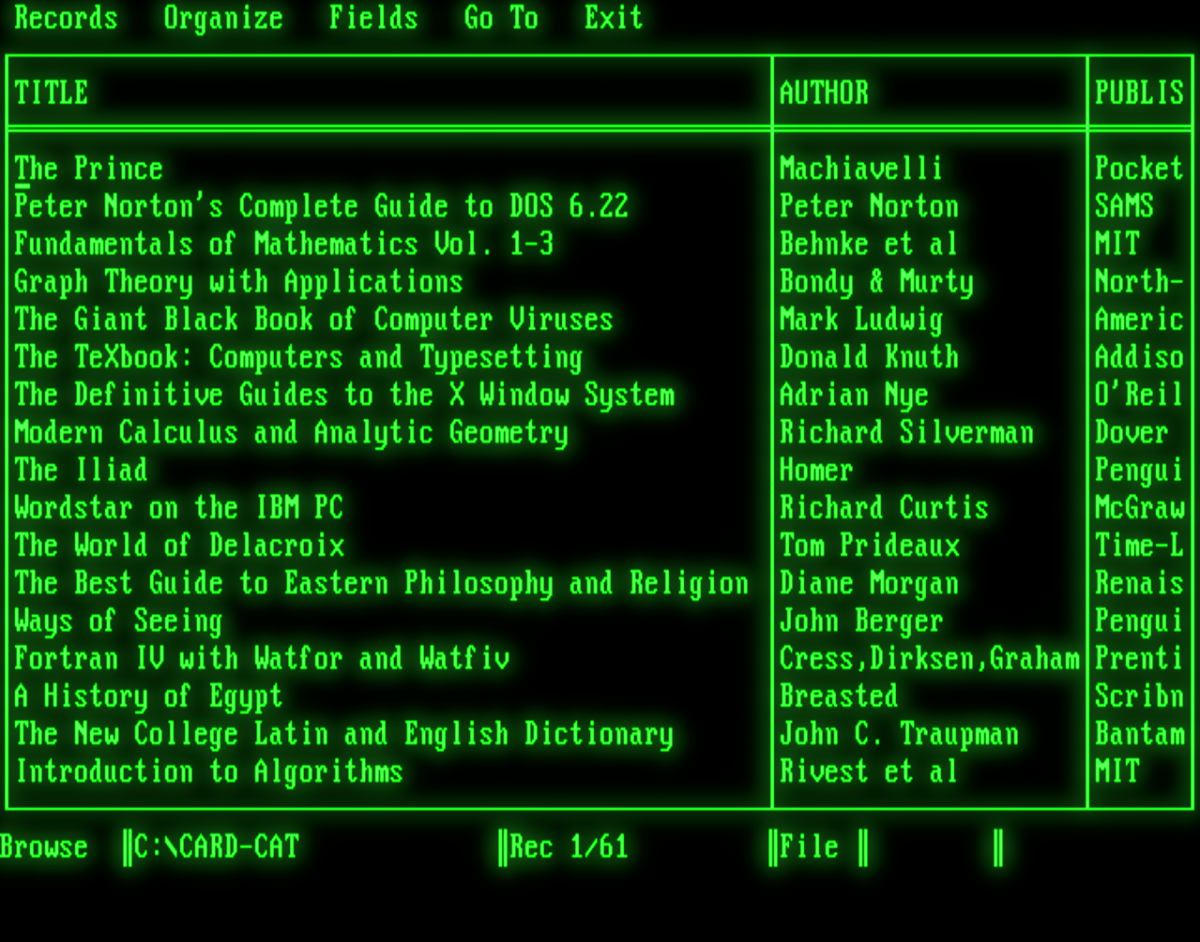The width and height of the screenshot is (1200, 942).
Task: Click 'Rec 1/61' record counter
Action: click(x=569, y=848)
